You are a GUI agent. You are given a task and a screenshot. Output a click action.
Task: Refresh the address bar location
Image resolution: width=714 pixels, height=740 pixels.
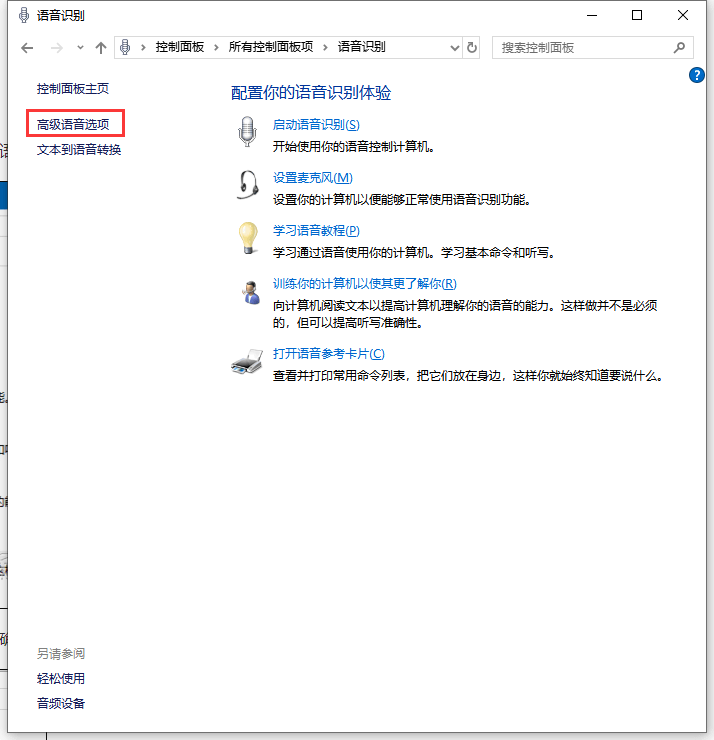[x=472, y=47]
